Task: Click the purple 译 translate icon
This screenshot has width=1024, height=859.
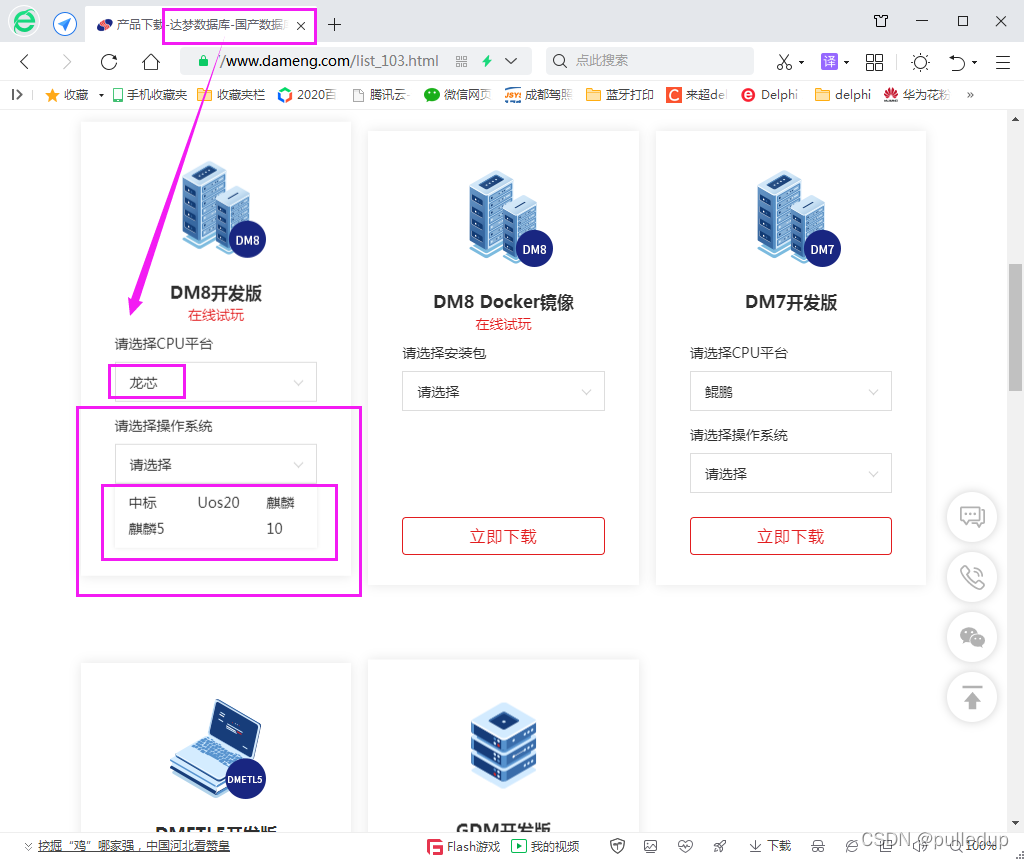Action: 829,61
